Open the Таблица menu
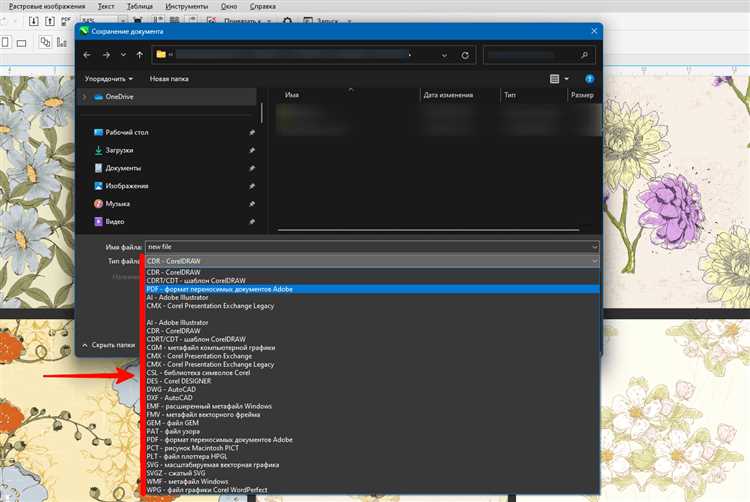 pyautogui.click(x=140, y=7)
